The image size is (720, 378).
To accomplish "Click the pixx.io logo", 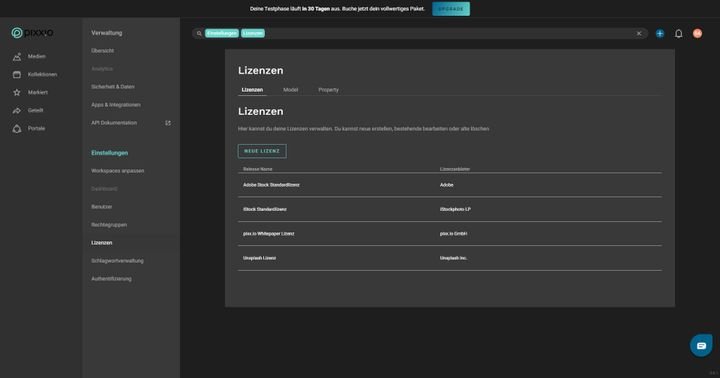I will tap(32, 33).
